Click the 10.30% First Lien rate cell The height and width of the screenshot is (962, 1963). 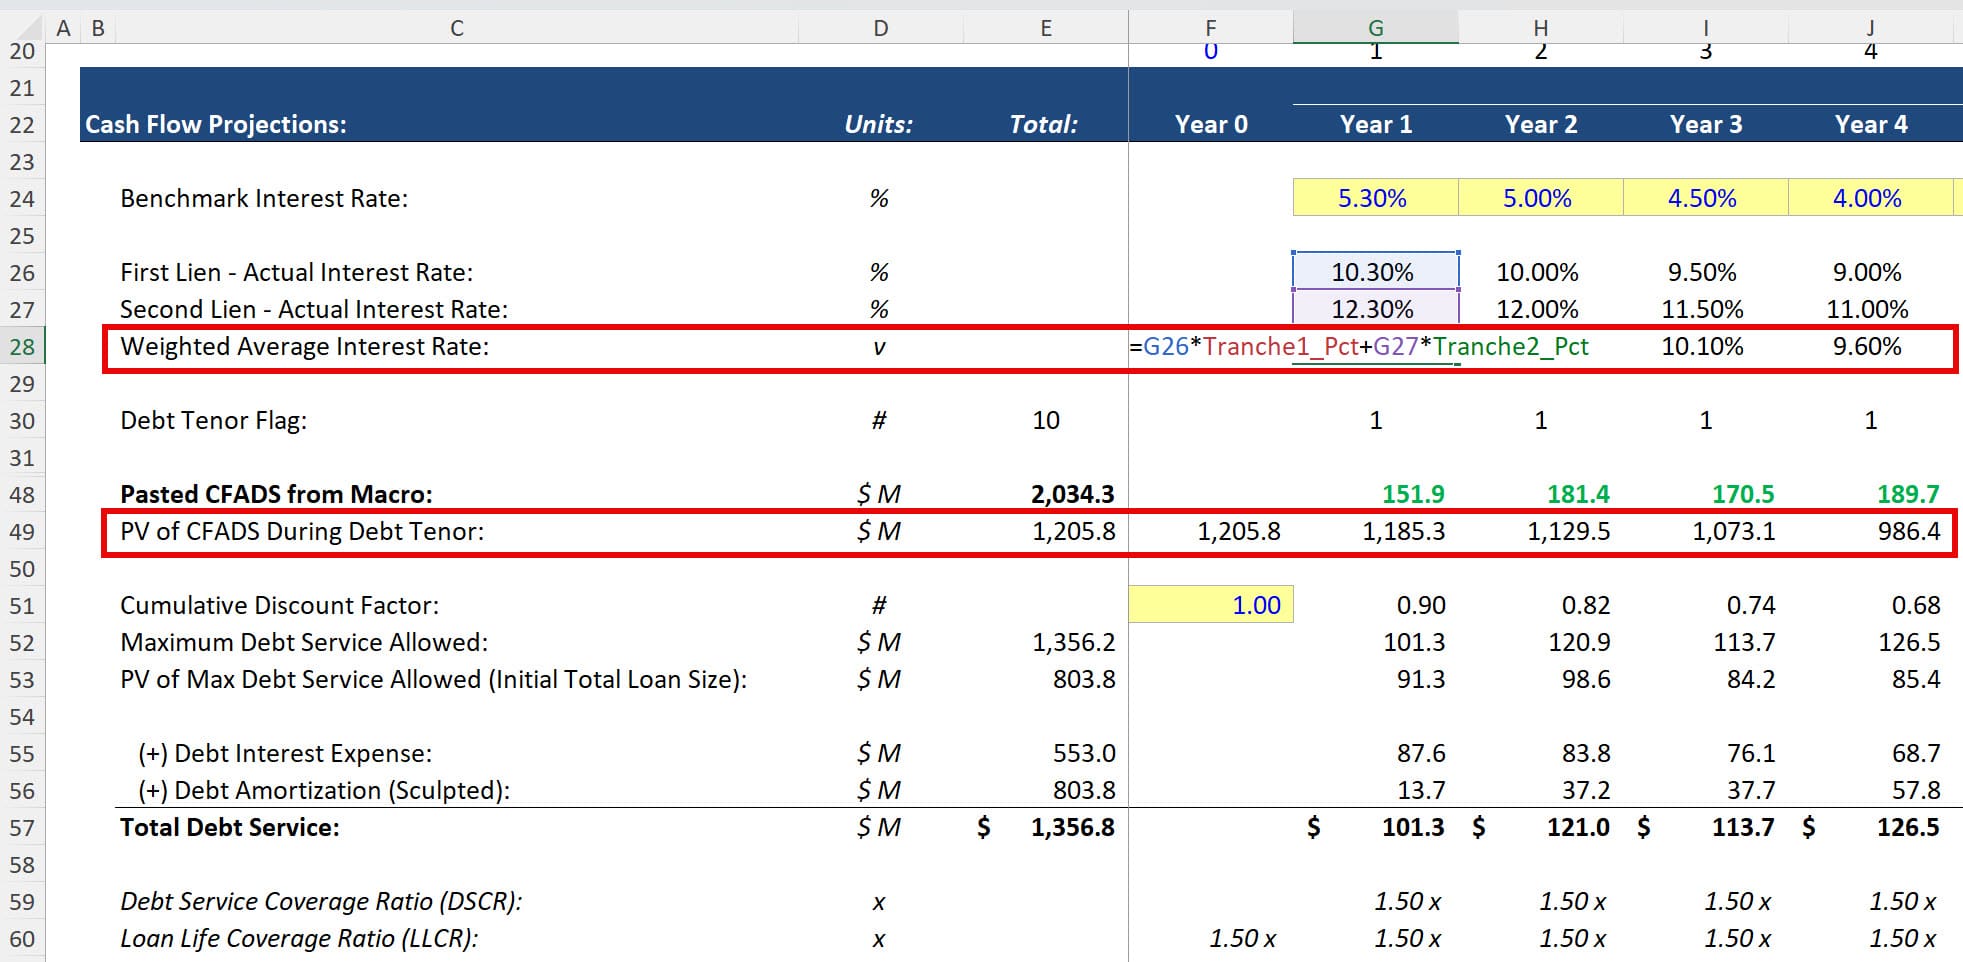1375,271
